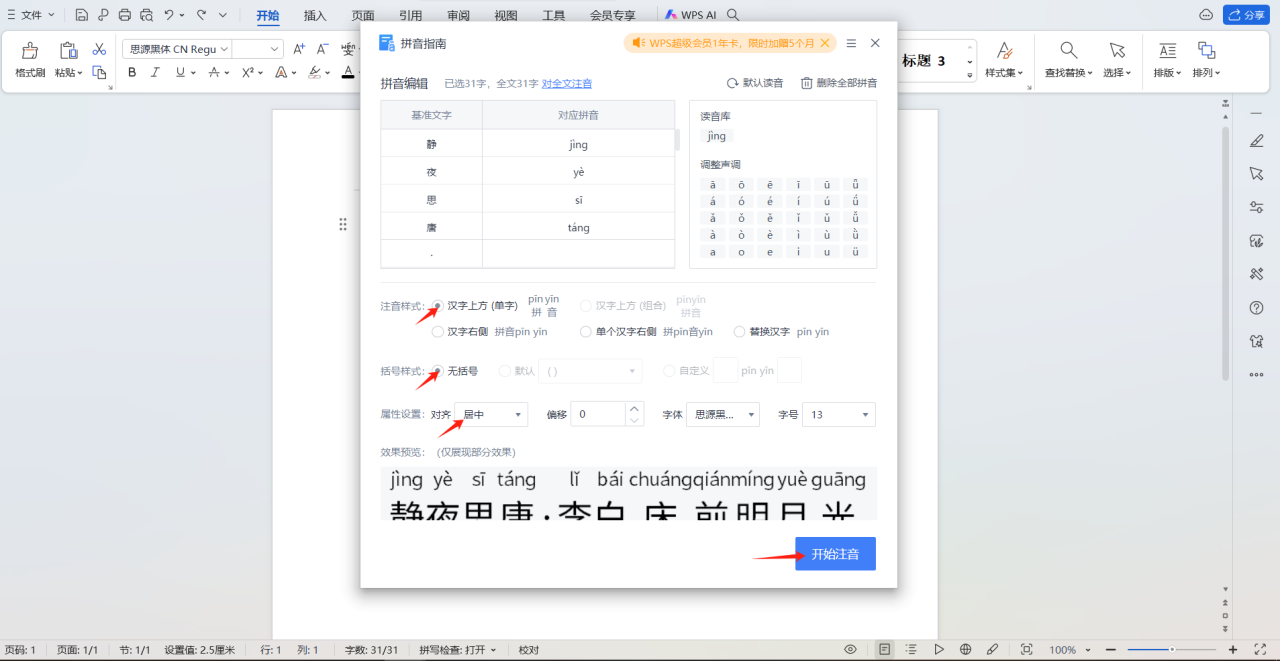This screenshot has width=1280, height=661.
Task: Open sidebar help question mark icon
Action: point(1257,307)
